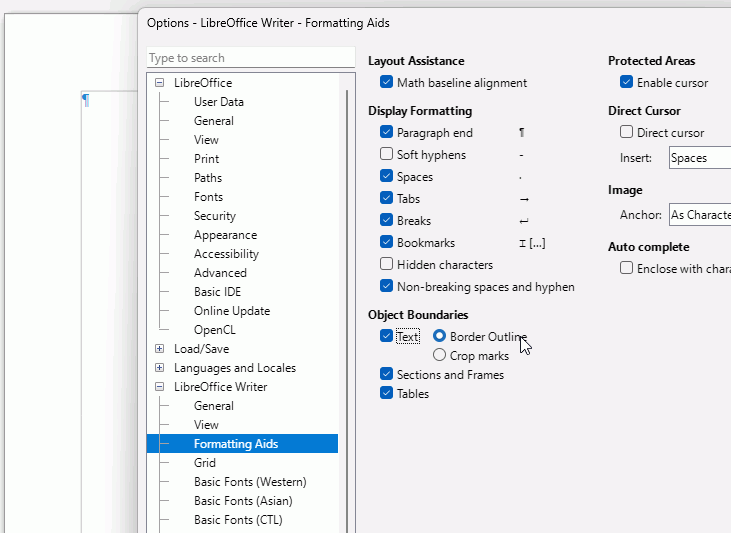Expand Languages and Locales node
The image size is (731, 533).
coord(160,368)
